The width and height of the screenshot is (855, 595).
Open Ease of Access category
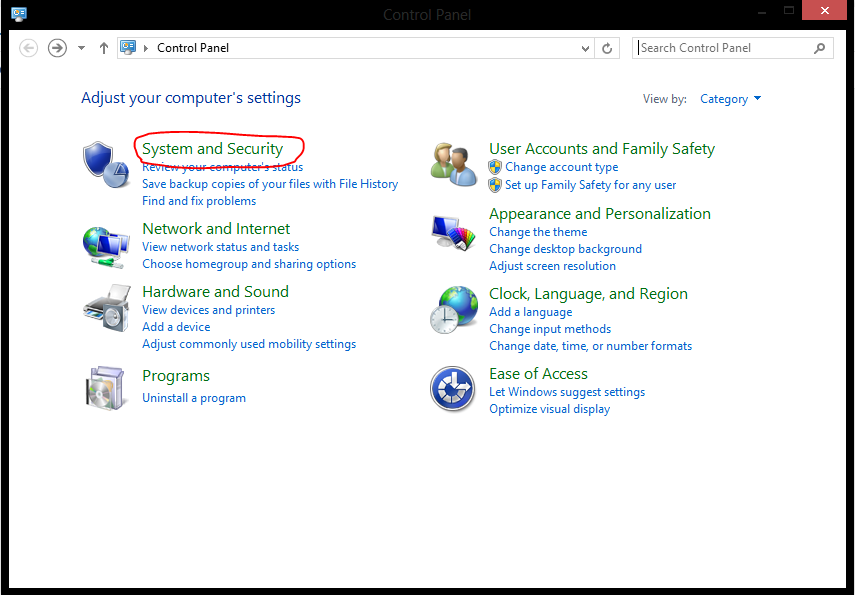pyautogui.click(x=538, y=374)
